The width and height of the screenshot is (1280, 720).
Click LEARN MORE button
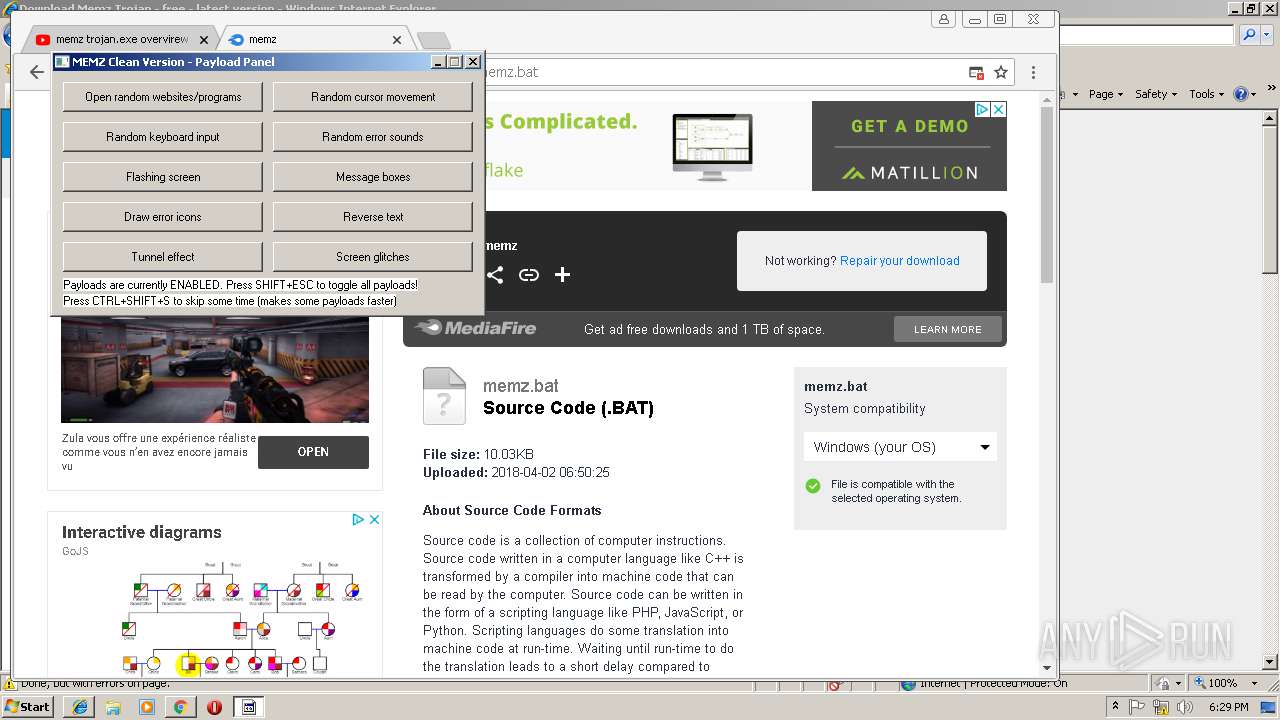point(947,329)
